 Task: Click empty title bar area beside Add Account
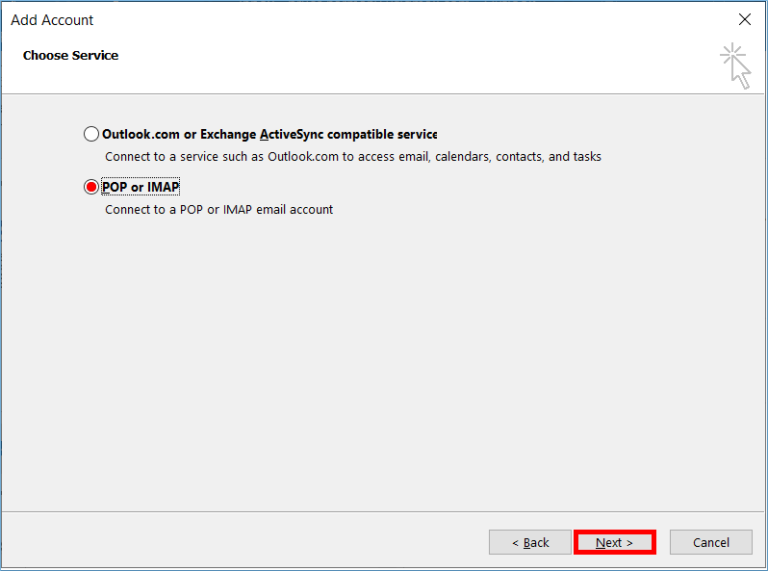pos(400,20)
